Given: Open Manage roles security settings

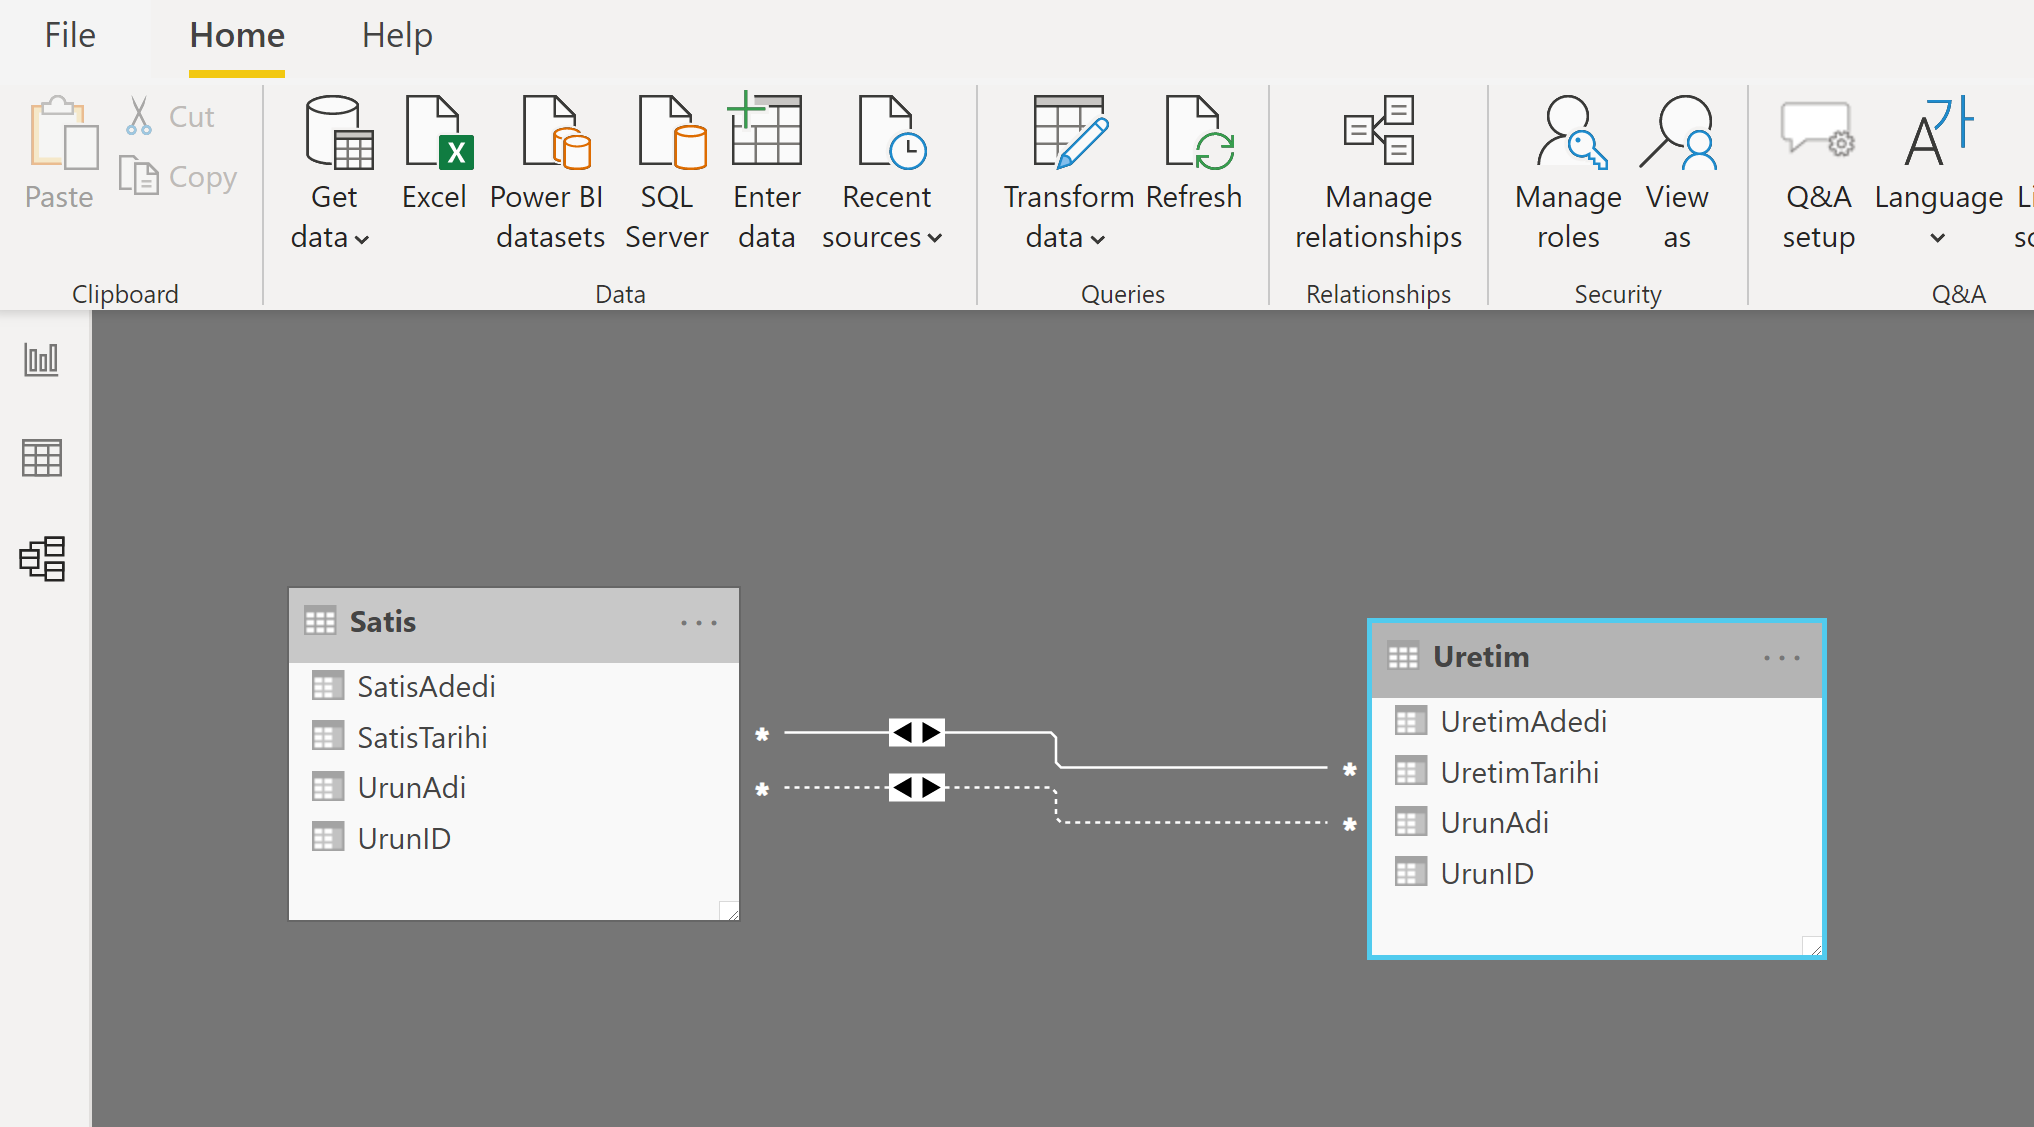Looking at the screenshot, I should coord(1568,173).
